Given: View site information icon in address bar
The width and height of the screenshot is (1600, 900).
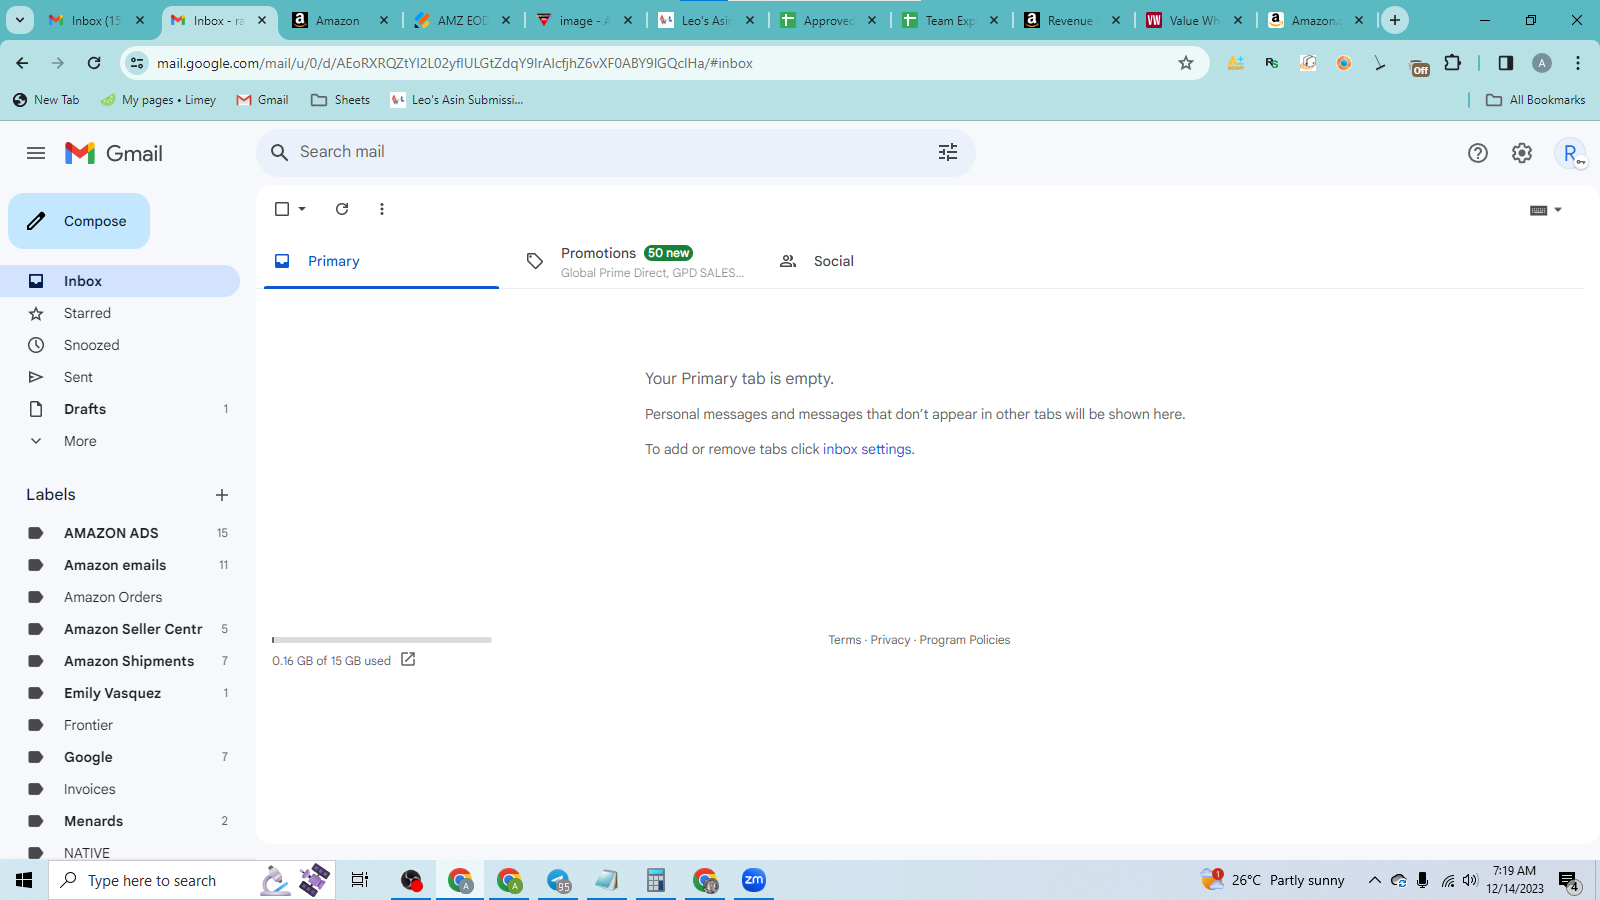Looking at the screenshot, I should pyautogui.click(x=138, y=63).
